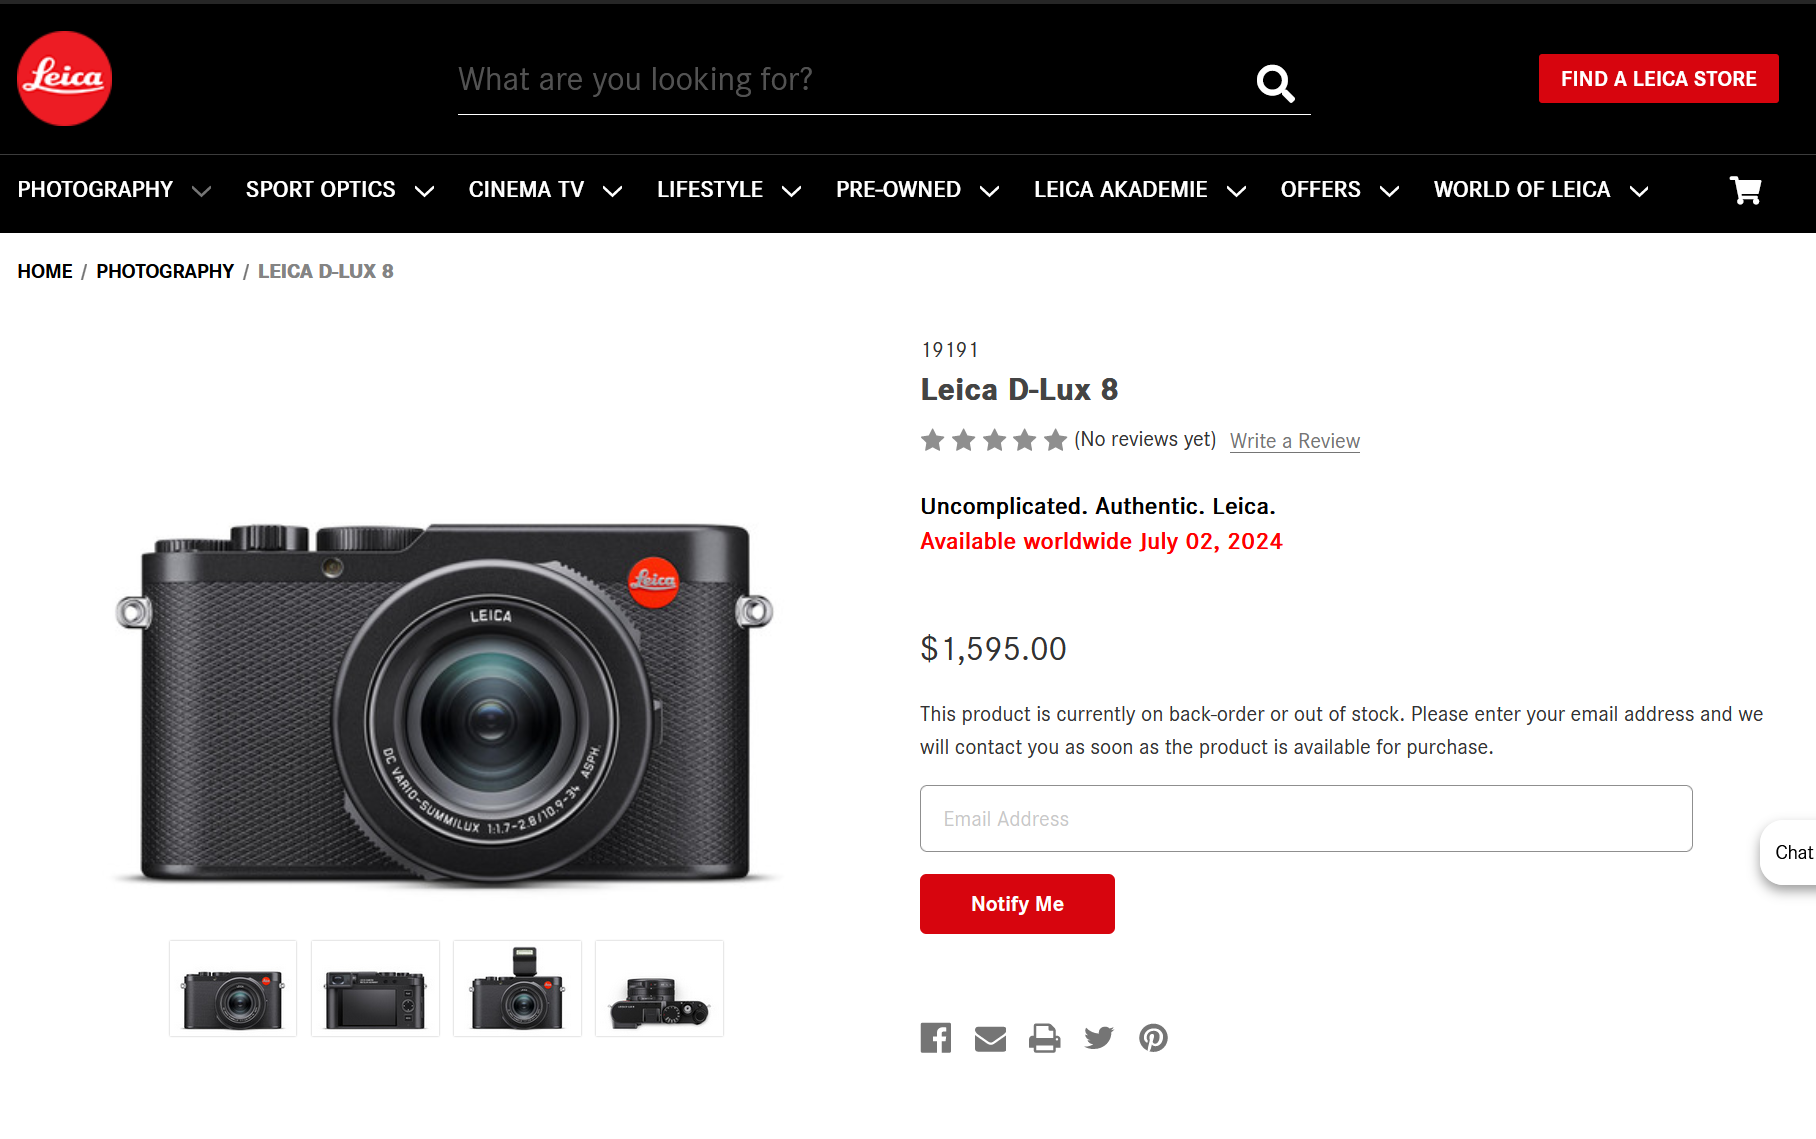Share product on Twitter
The width and height of the screenshot is (1816, 1139).
[x=1099, y=1038]
